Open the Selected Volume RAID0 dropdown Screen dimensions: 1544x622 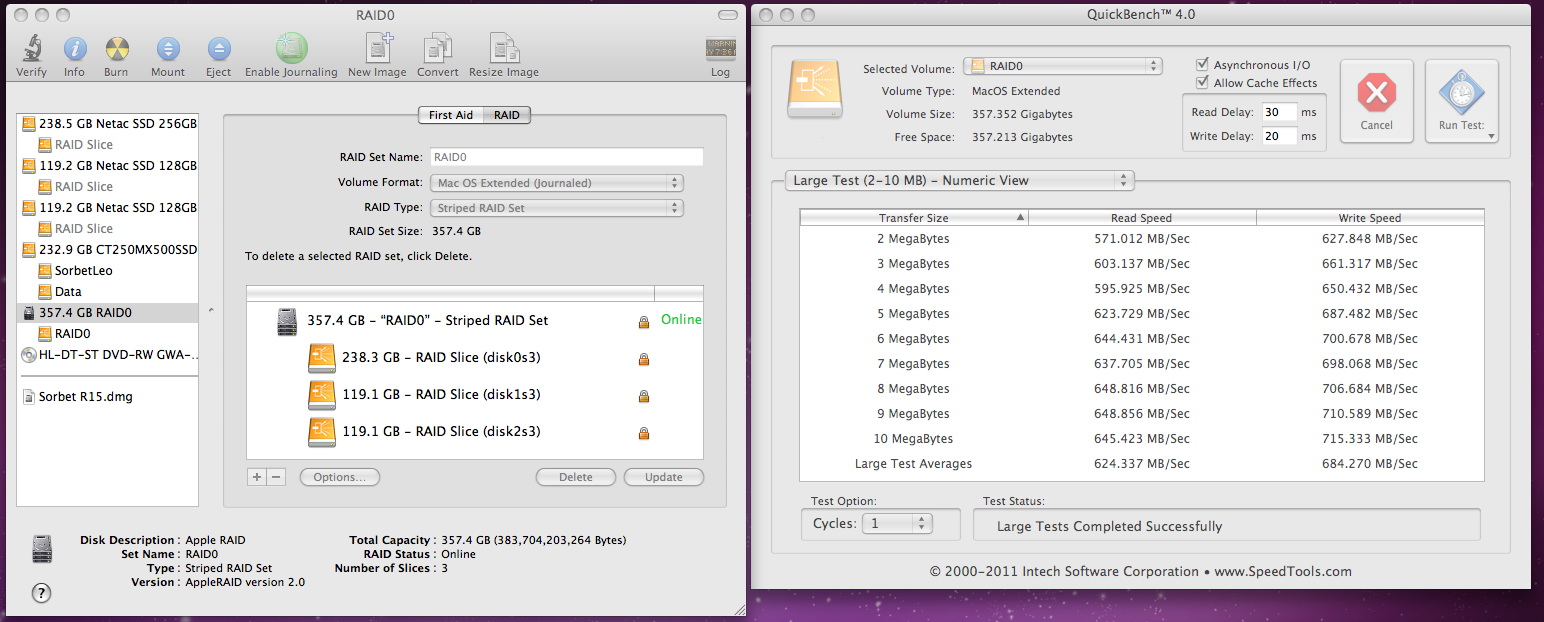tap(1063, 66)
